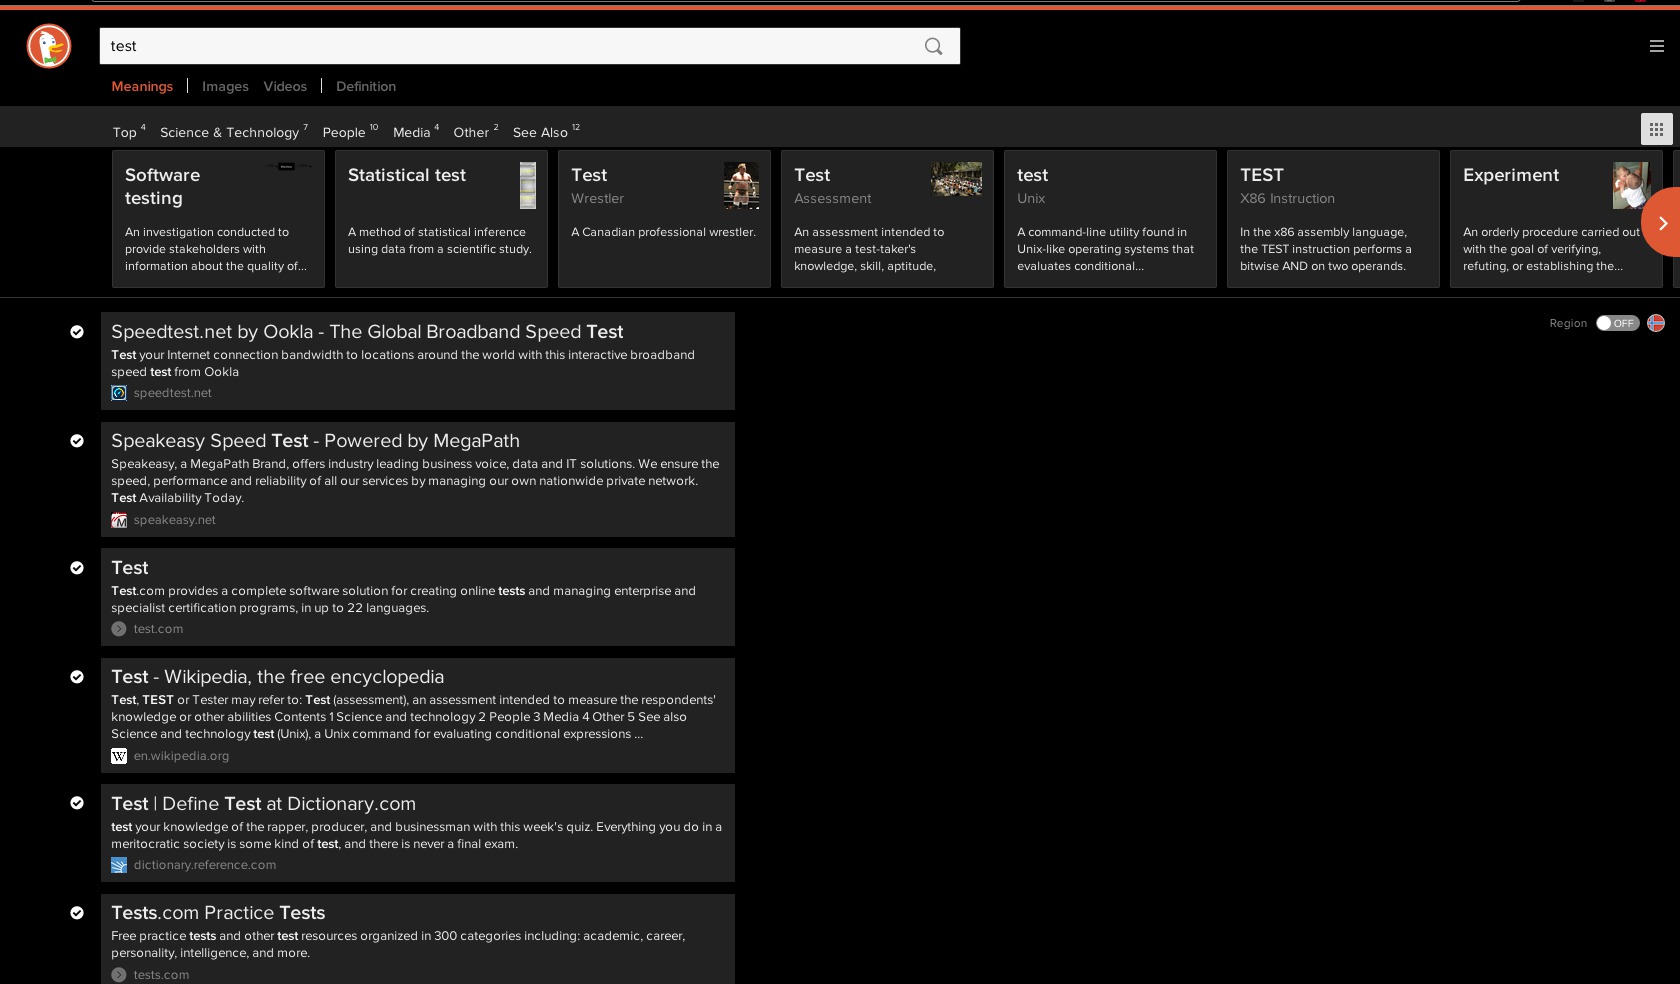This screenshot has height=984, width=1680.
Task: Open the test Unix card
Action: tap(1110, 219)
